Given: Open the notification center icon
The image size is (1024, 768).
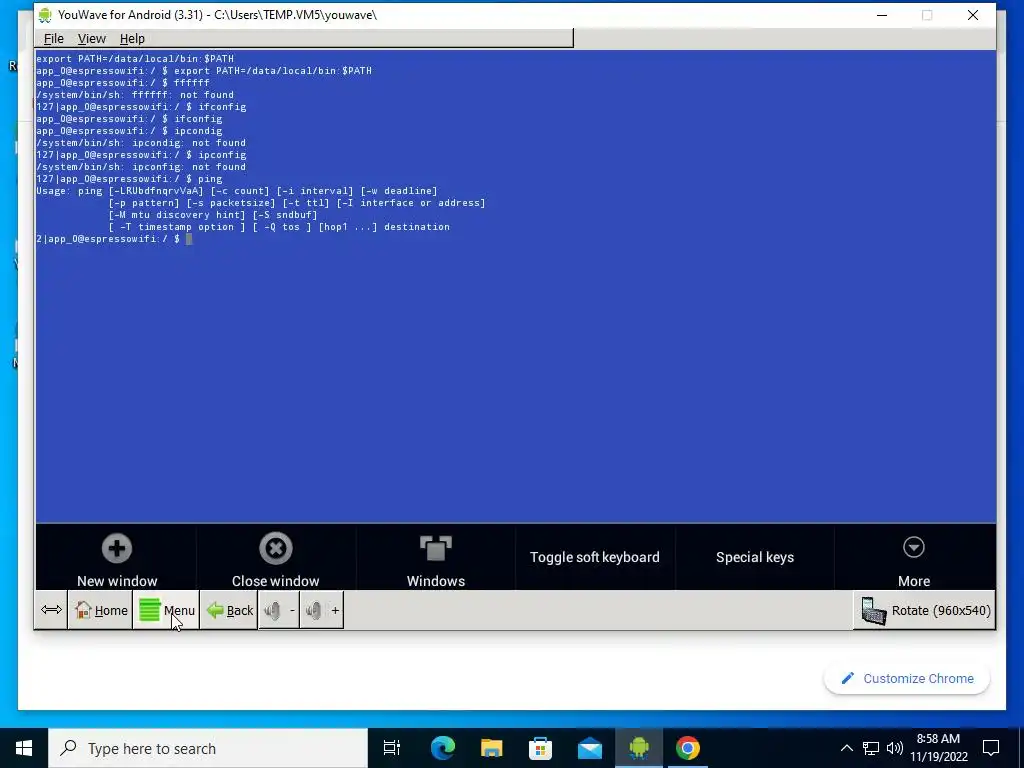Looking at the screenshot, I should [991, 748].
